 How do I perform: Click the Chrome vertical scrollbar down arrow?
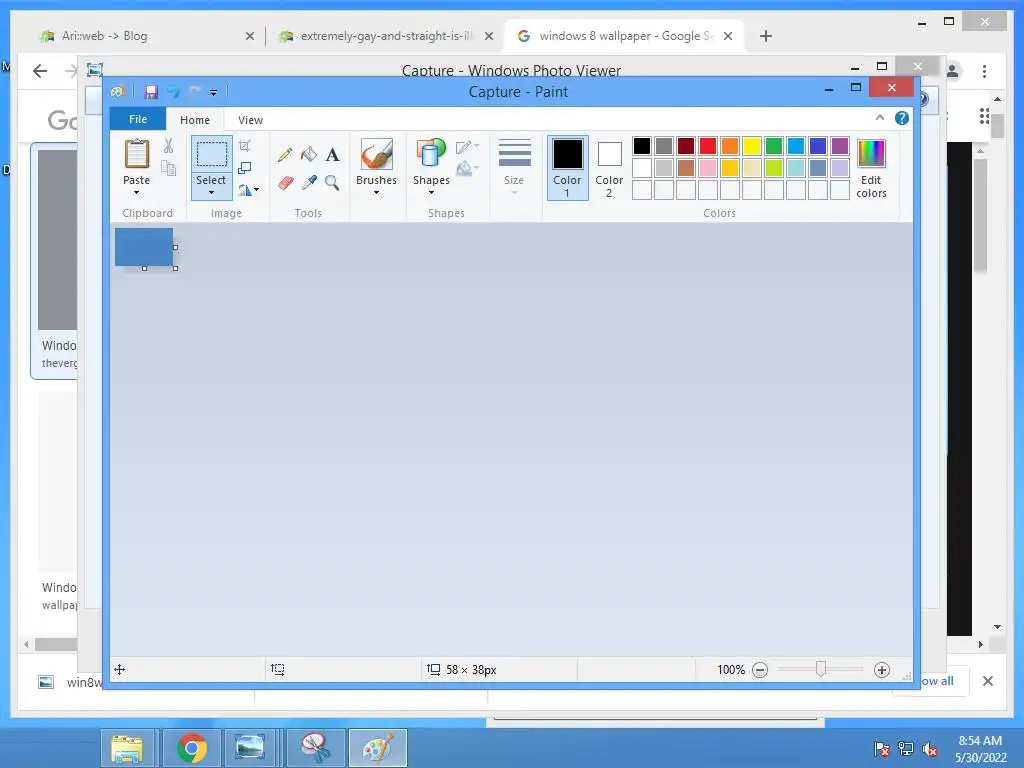coord(997,627)
